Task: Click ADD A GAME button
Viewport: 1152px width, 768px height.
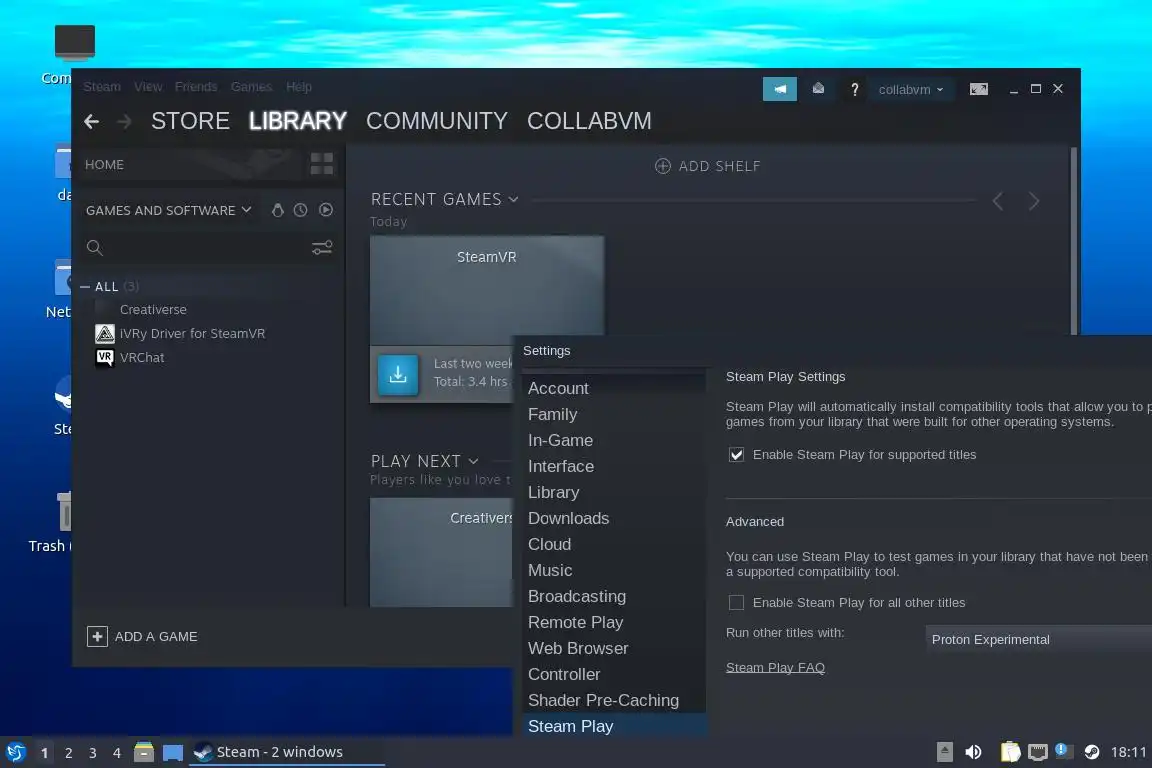Action: 143,636
